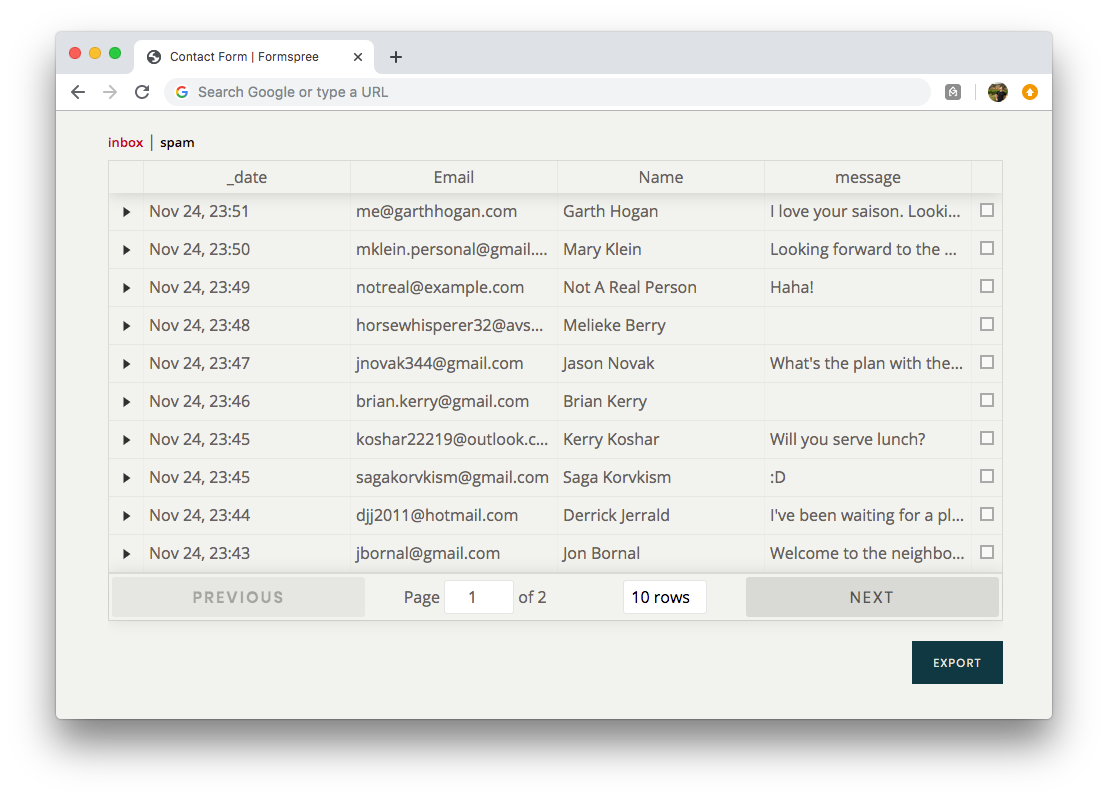Click the grayed forward arrow
Image resolution: width=1108 pixels, height=799 pixels.
(110, 91)
